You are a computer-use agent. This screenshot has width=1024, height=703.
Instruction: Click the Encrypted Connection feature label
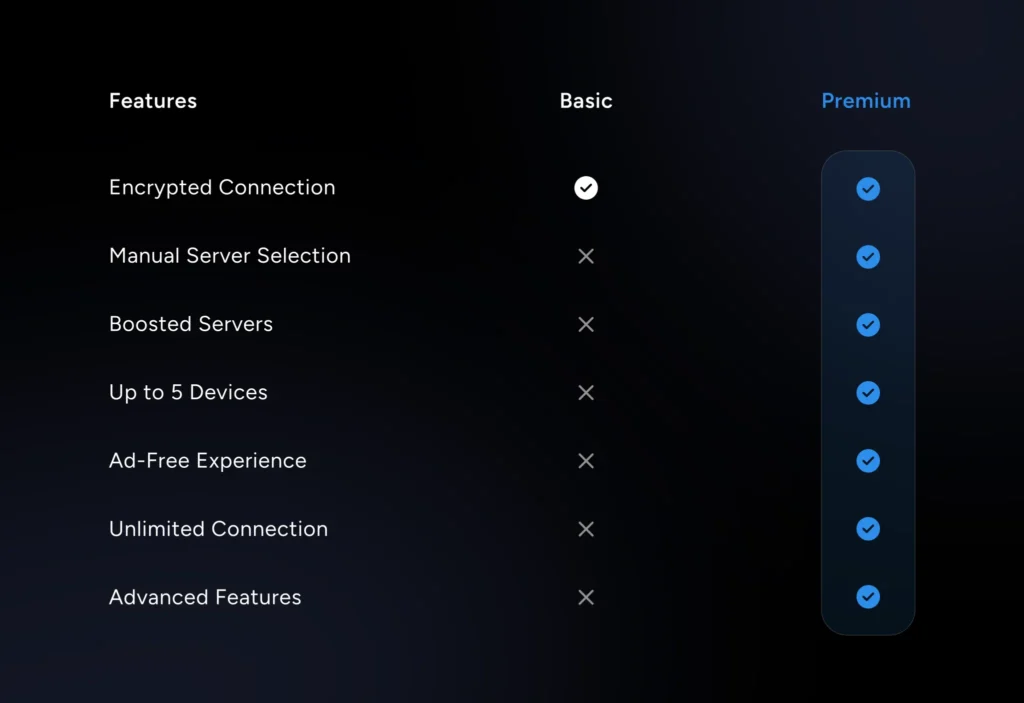tap(222, 188)
